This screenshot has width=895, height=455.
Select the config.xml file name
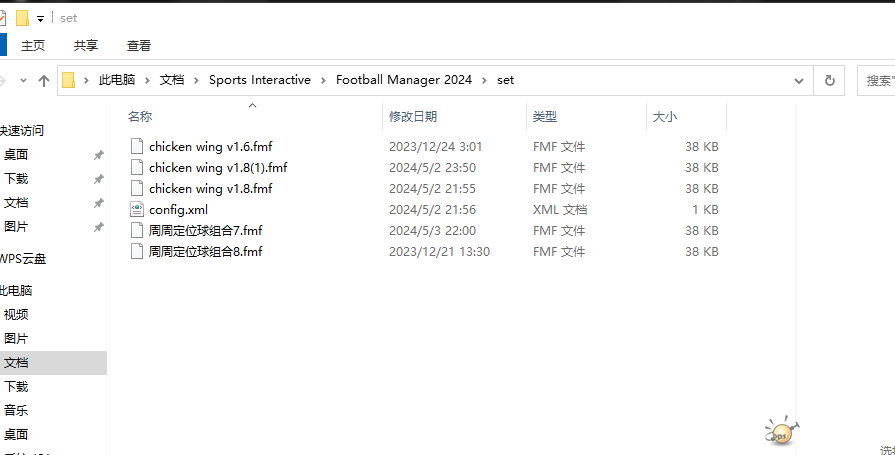tap(178, 210)
